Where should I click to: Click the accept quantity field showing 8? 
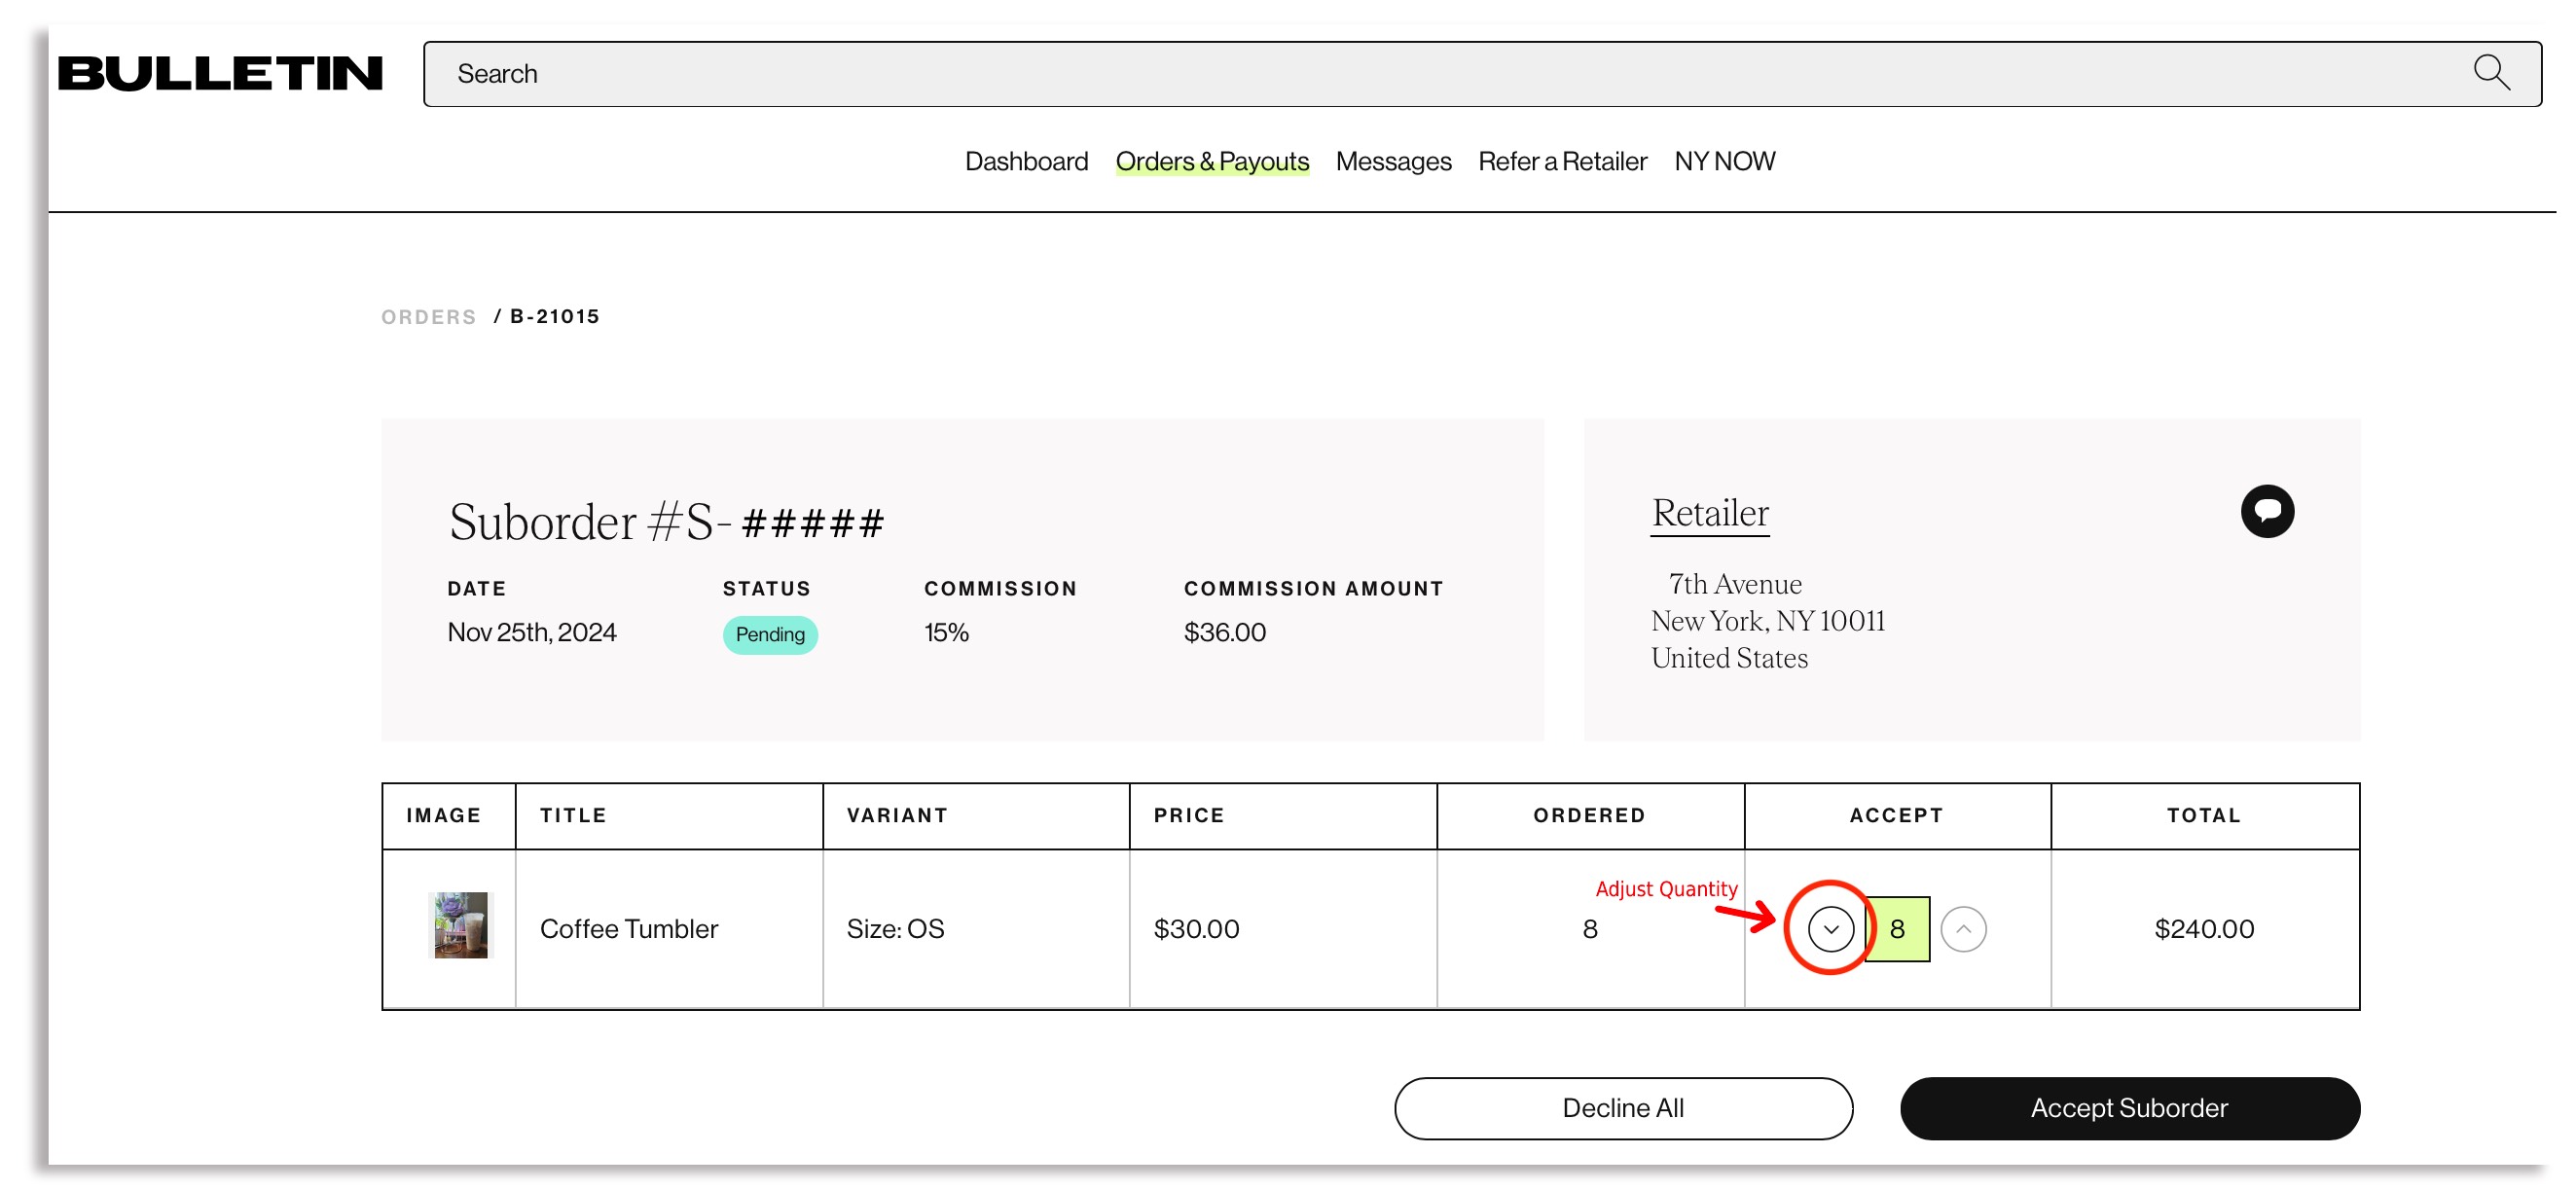pyautogui.click(x=1897, y=929)
